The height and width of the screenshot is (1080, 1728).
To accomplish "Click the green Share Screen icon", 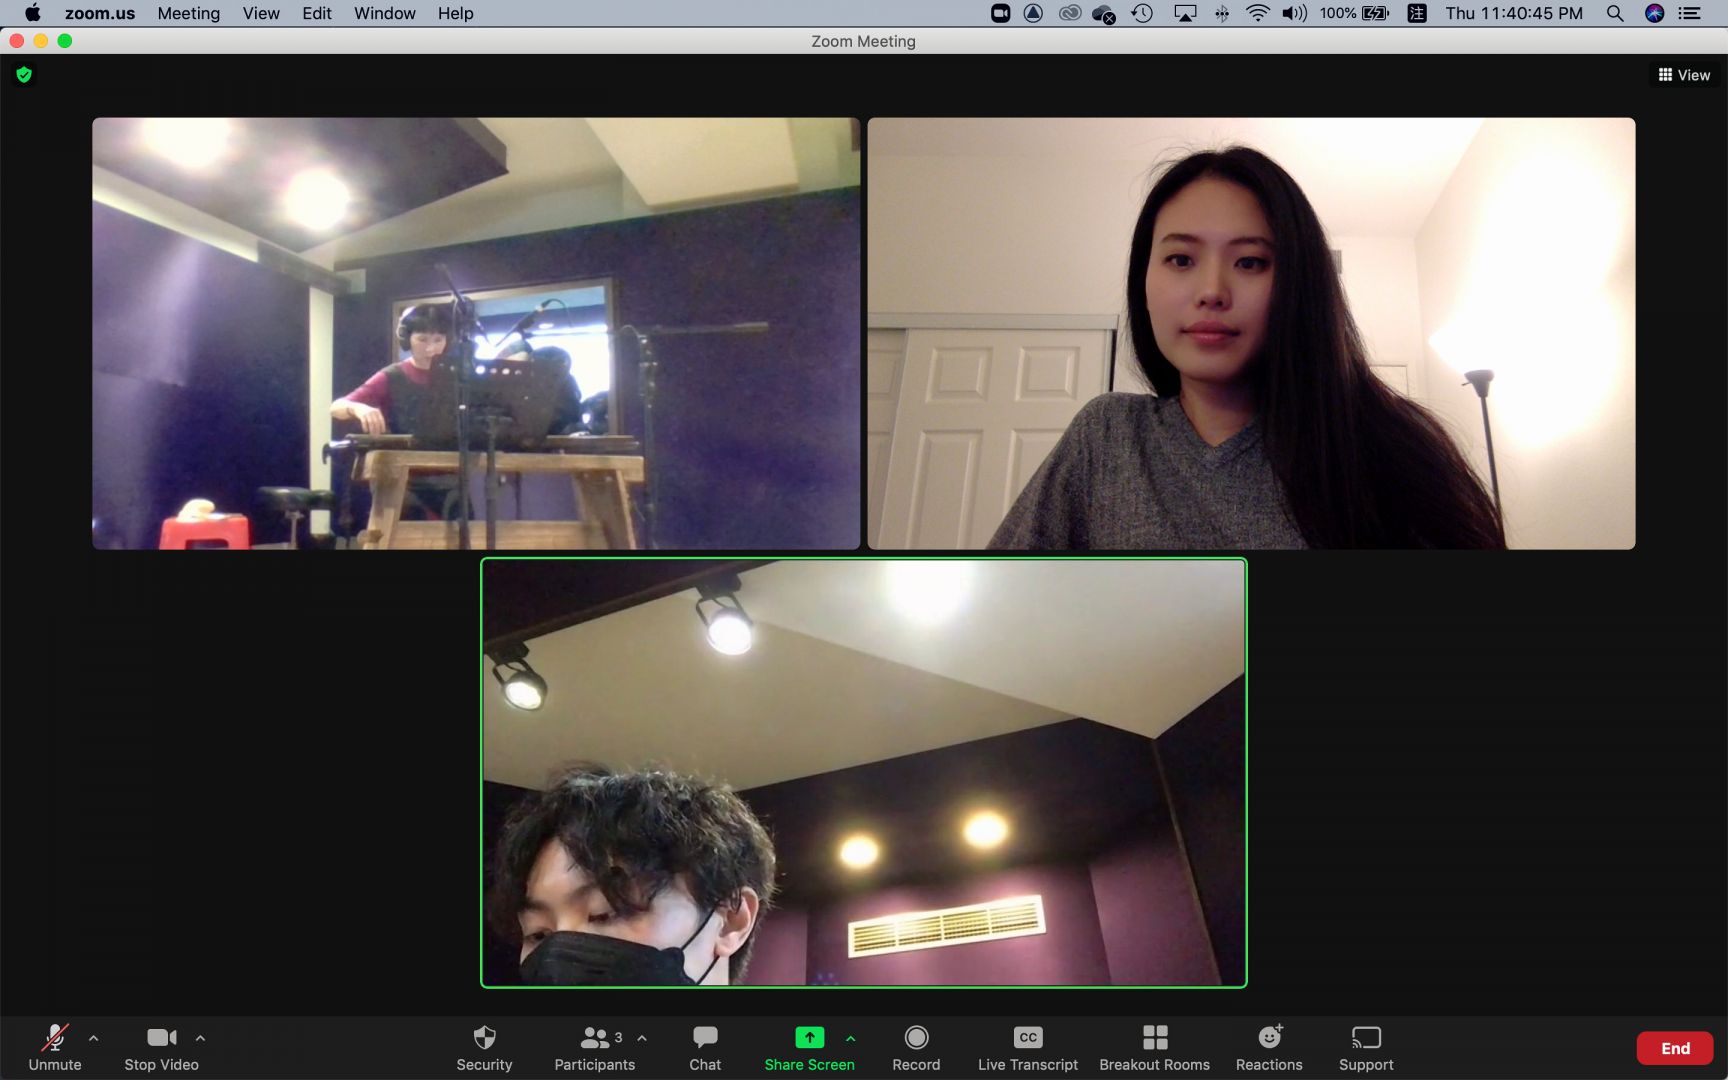I will click(x=809, y=1038).
